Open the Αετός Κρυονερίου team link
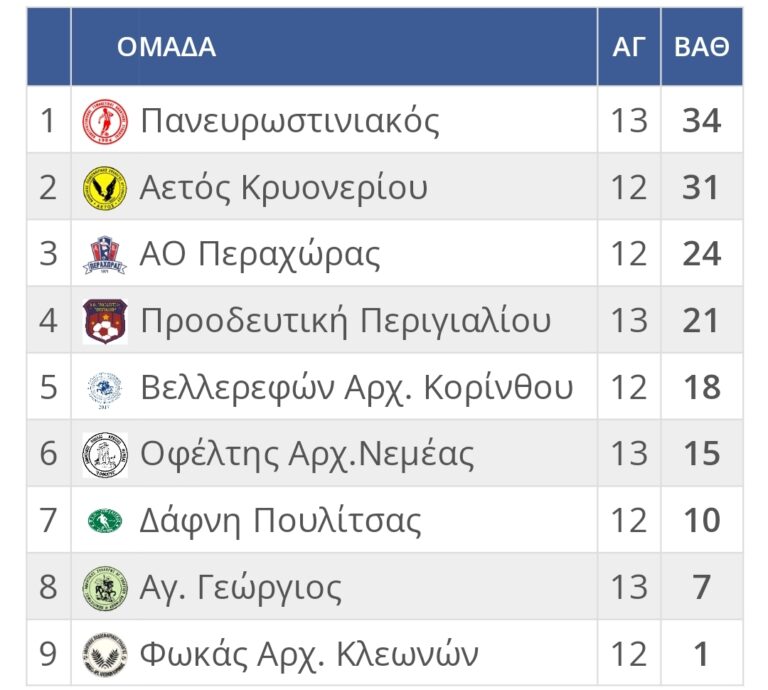Viewport: 768px width, 690px height. (284, 188)
